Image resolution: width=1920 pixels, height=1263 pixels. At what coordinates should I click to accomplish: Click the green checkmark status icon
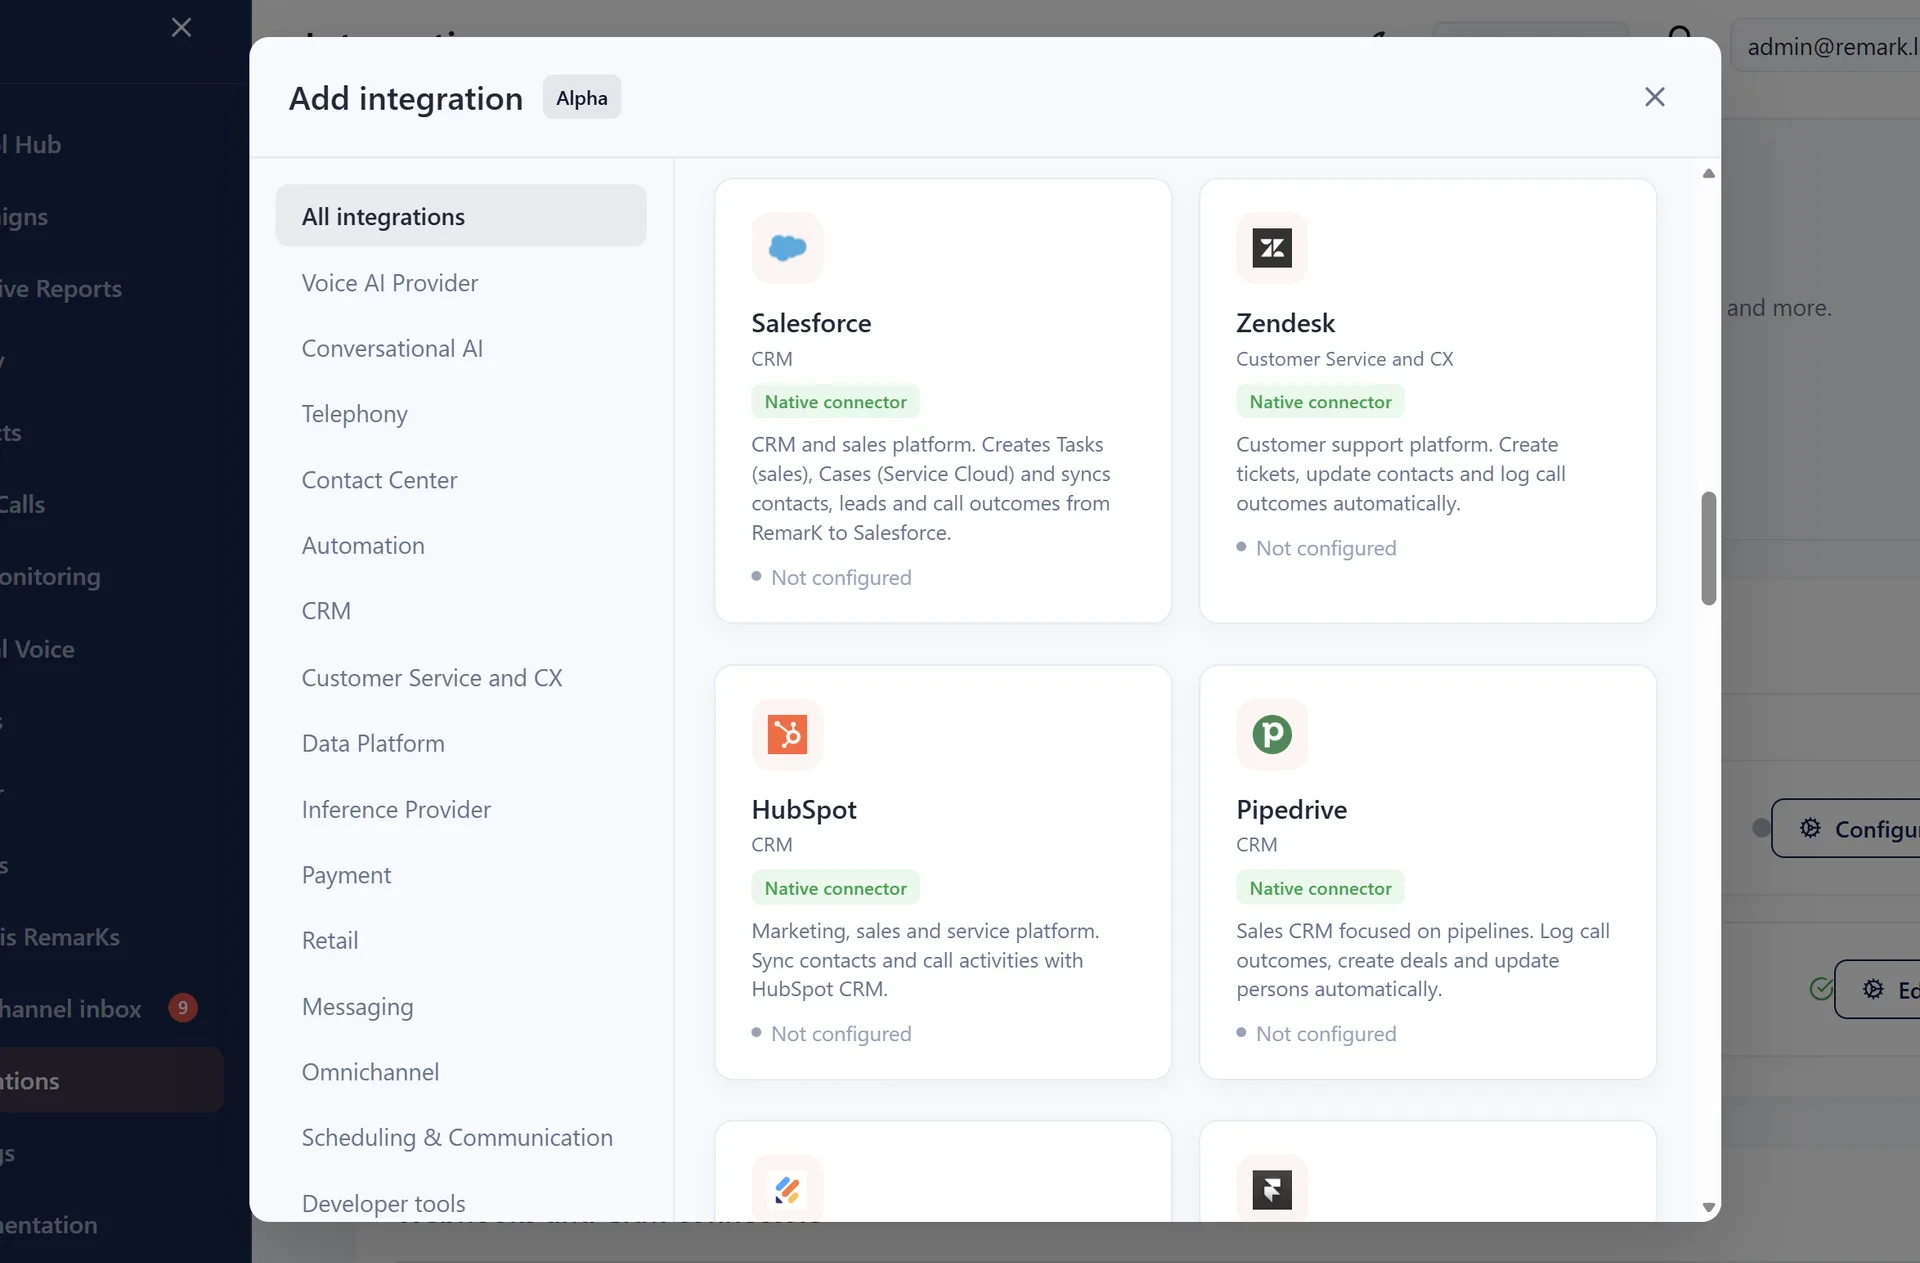click(1821, 989)
